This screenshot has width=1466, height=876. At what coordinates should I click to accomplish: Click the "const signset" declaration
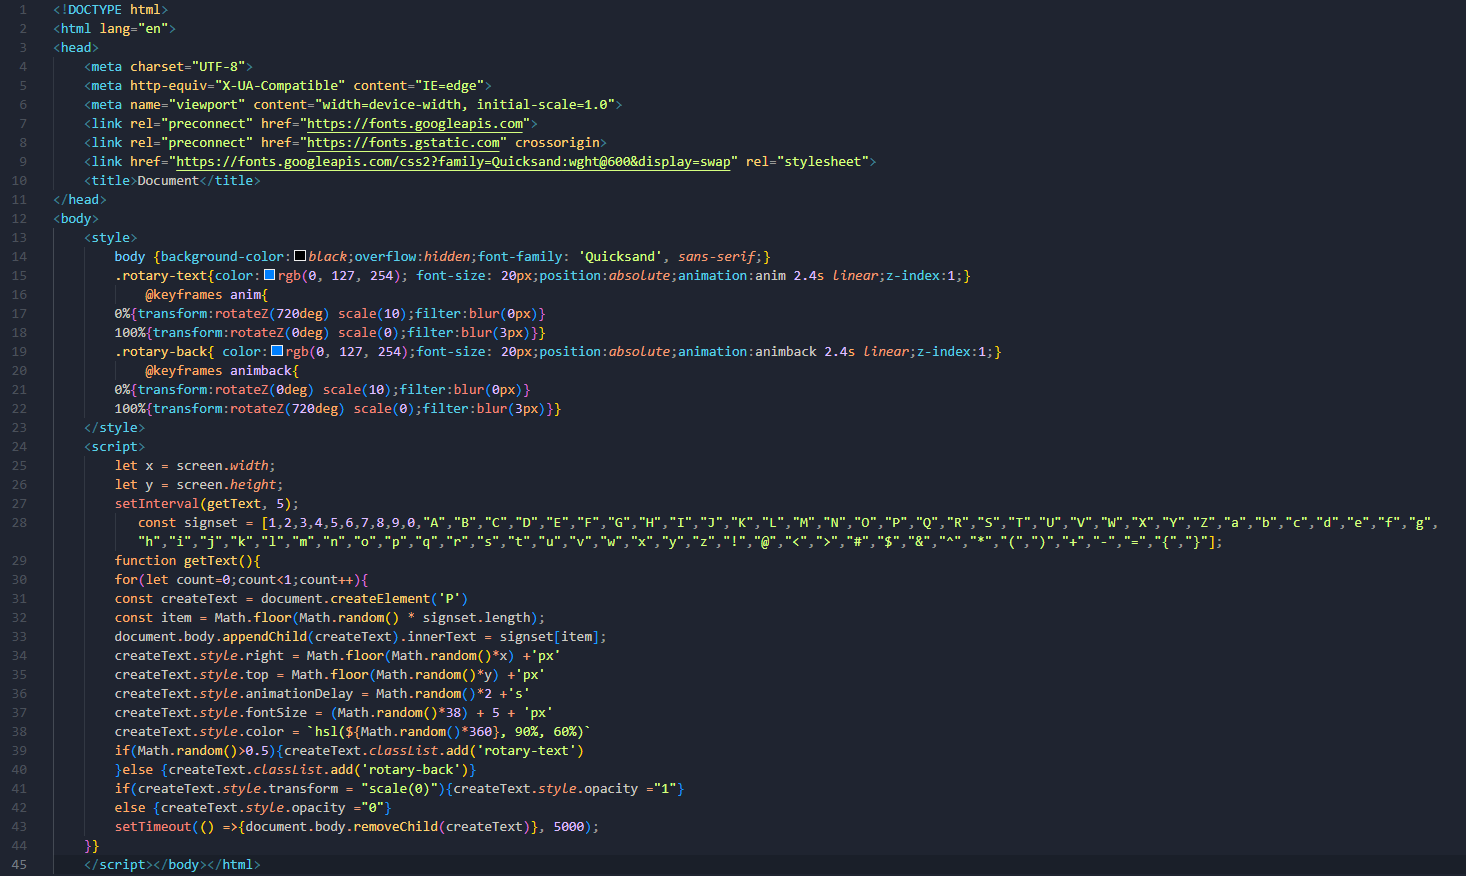[188, 523]
